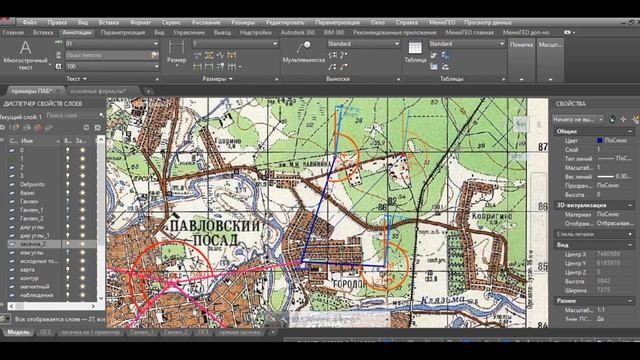Open the Ганзен_1 layout tab
This screenshot has width=640, height=360.
[142, 332]
